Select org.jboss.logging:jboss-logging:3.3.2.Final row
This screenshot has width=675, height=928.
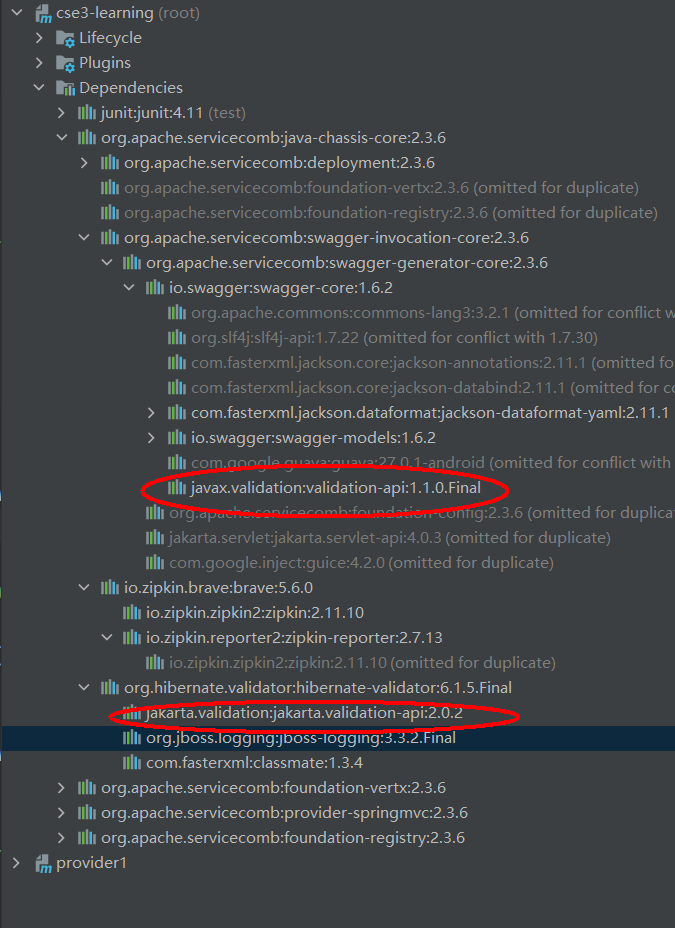click(337, 737)
